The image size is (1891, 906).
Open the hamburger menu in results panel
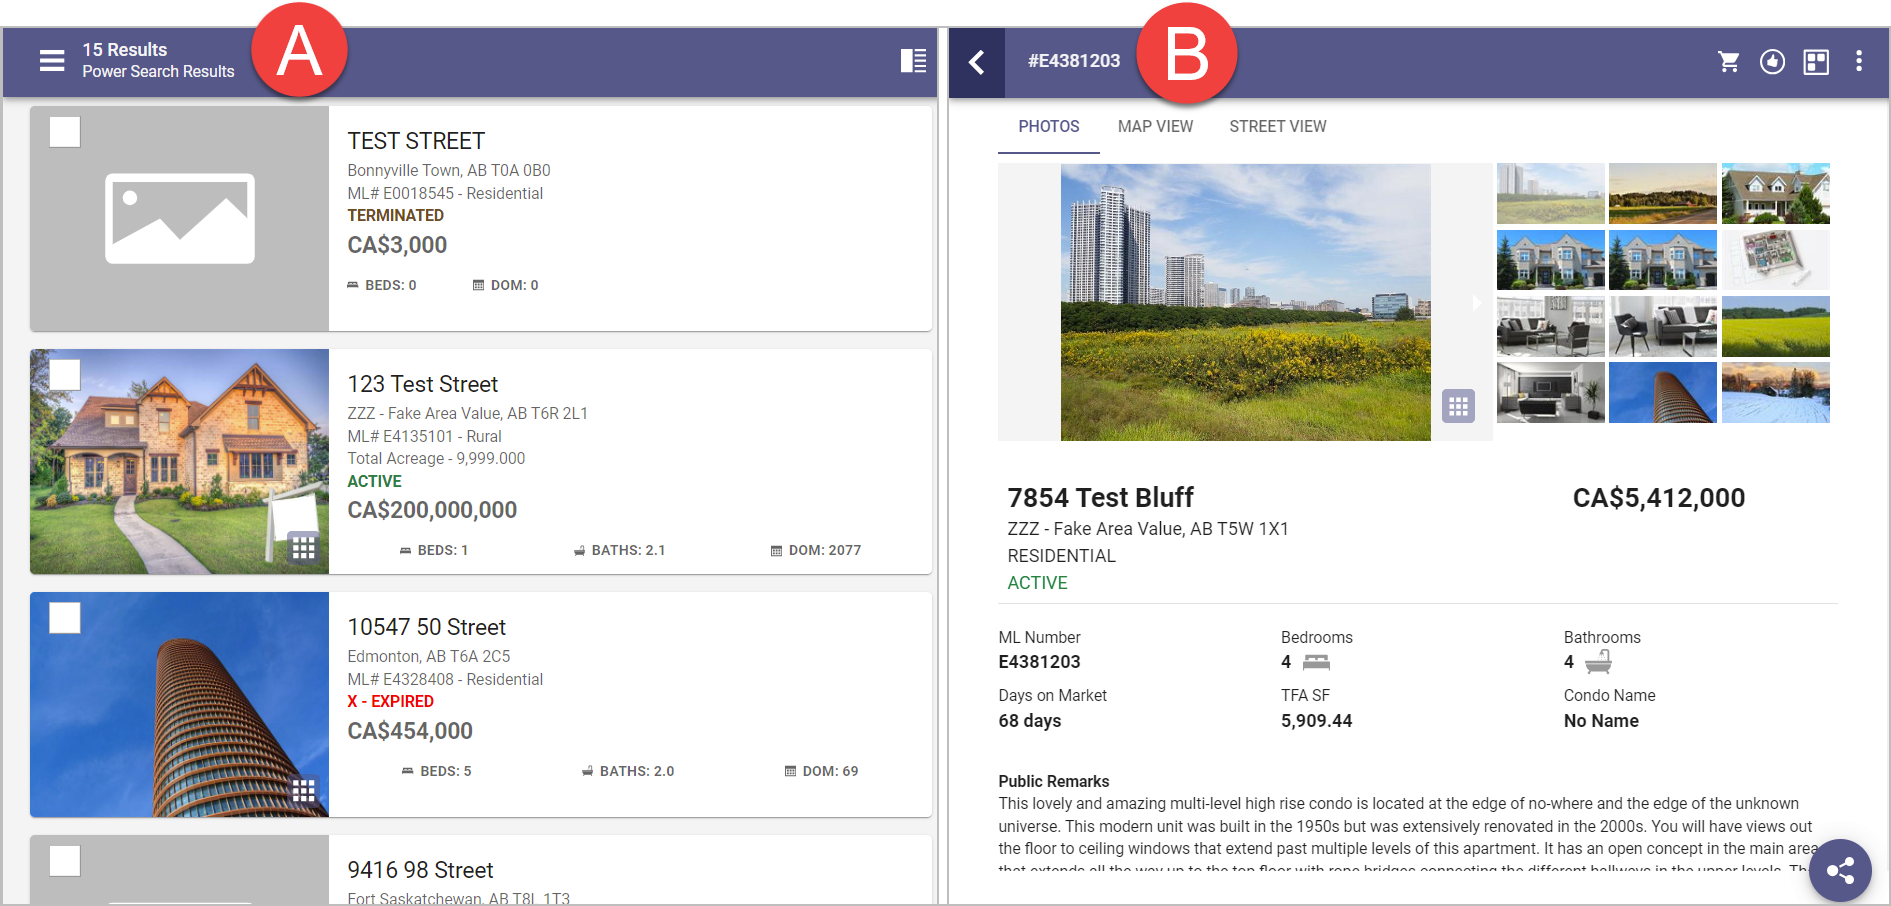click(52, 61)
